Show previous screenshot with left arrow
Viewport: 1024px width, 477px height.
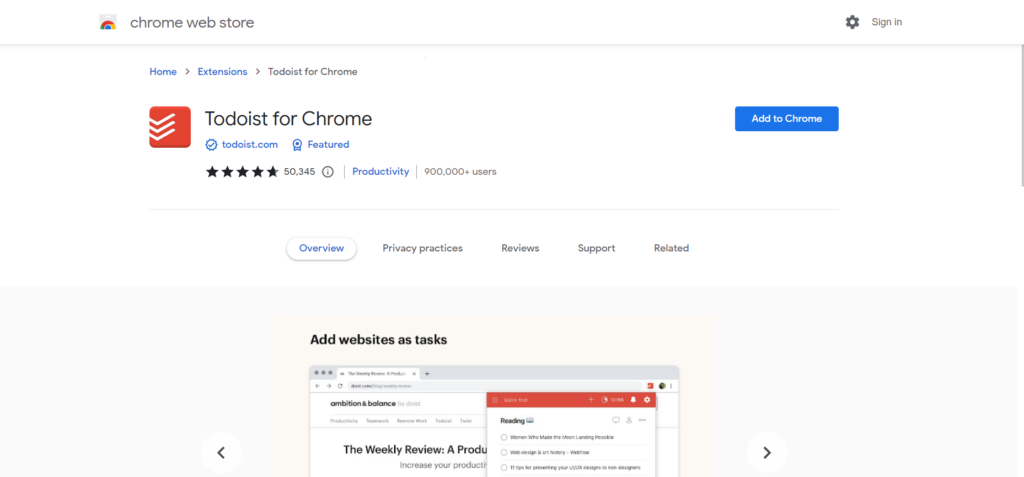tap(221, 452)
